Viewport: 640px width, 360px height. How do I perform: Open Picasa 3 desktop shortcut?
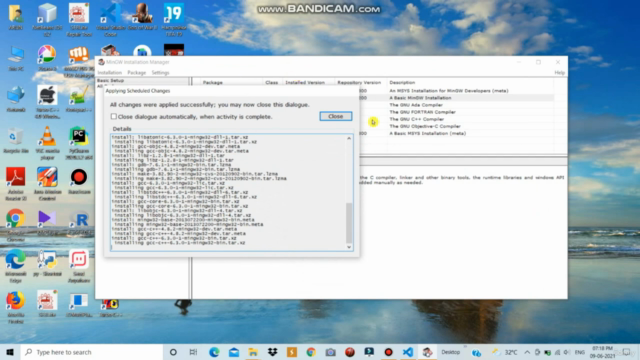coord(47,58)
